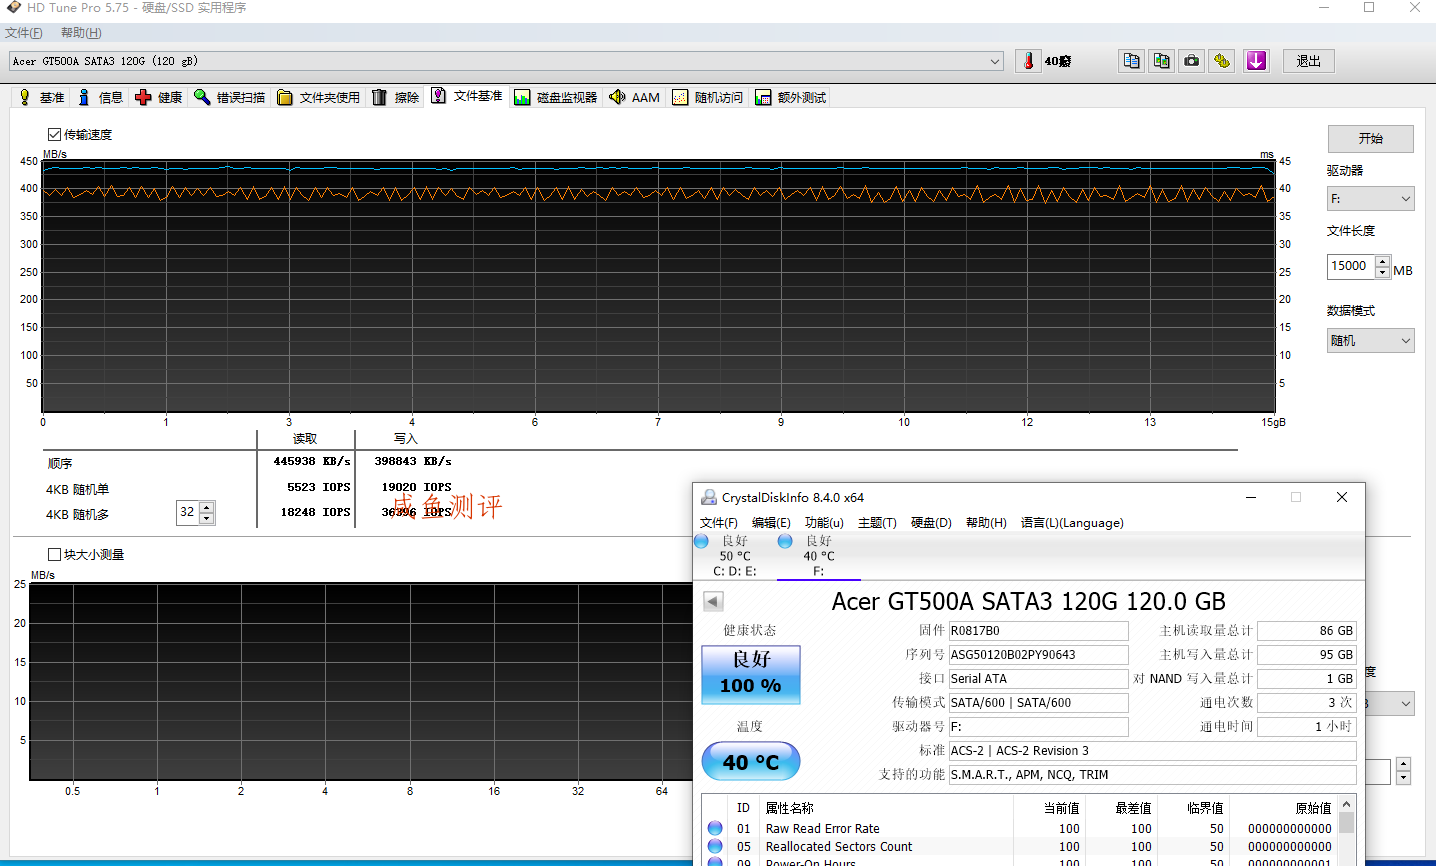Click the thermometer temperature icon in HD Tune
This screenshot has width=1436, height=866.
1028,61
